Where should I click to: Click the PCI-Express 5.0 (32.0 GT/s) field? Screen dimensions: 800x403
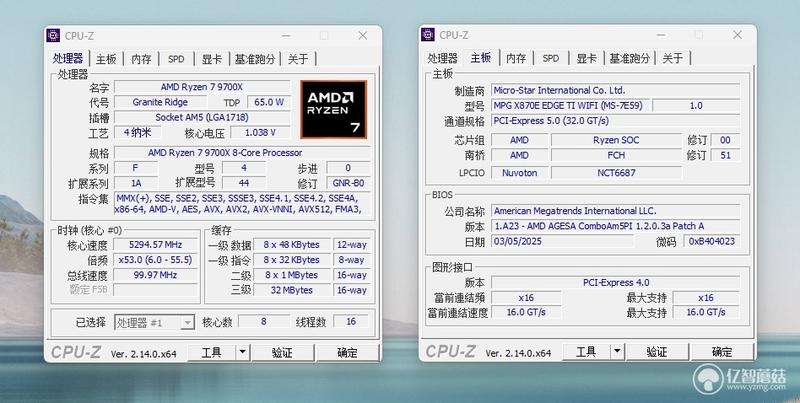click(616, 121)
